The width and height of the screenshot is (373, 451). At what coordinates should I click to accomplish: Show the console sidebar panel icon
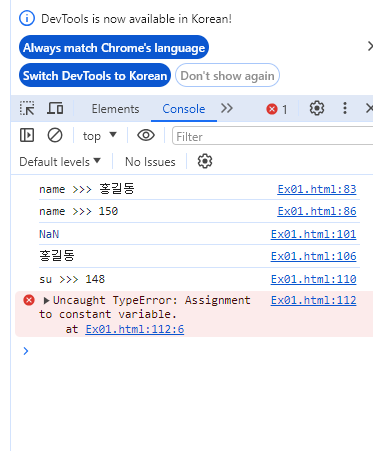[x=27, y=135]
